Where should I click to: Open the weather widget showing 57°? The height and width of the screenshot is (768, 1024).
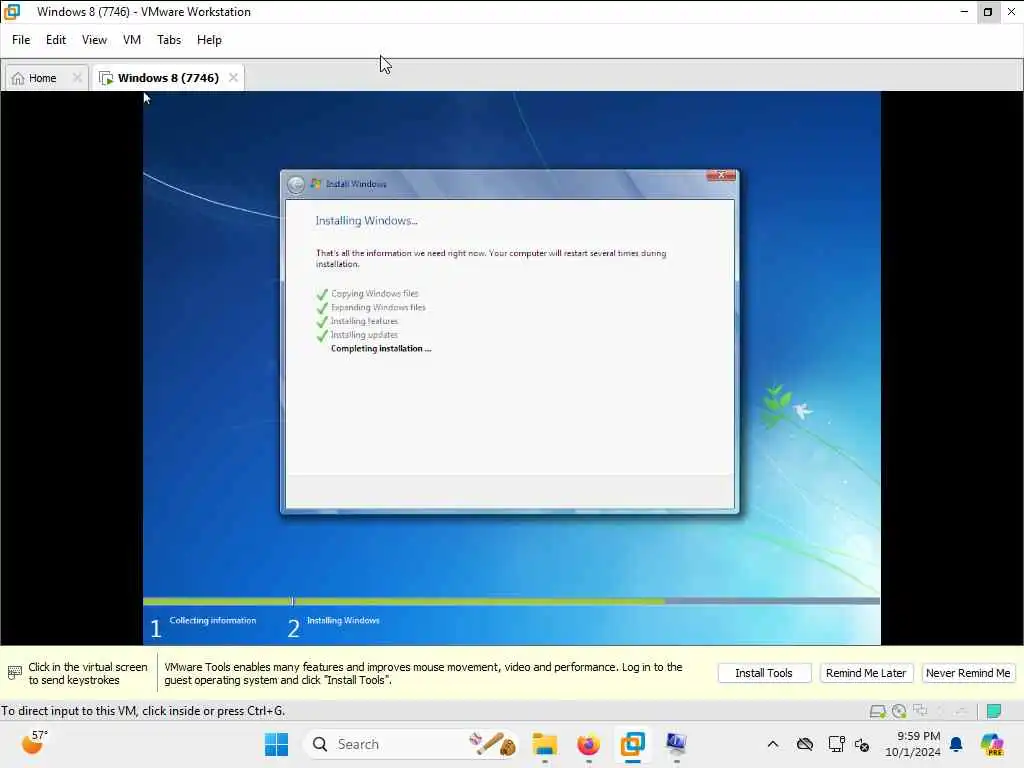[x=34, y=742]
